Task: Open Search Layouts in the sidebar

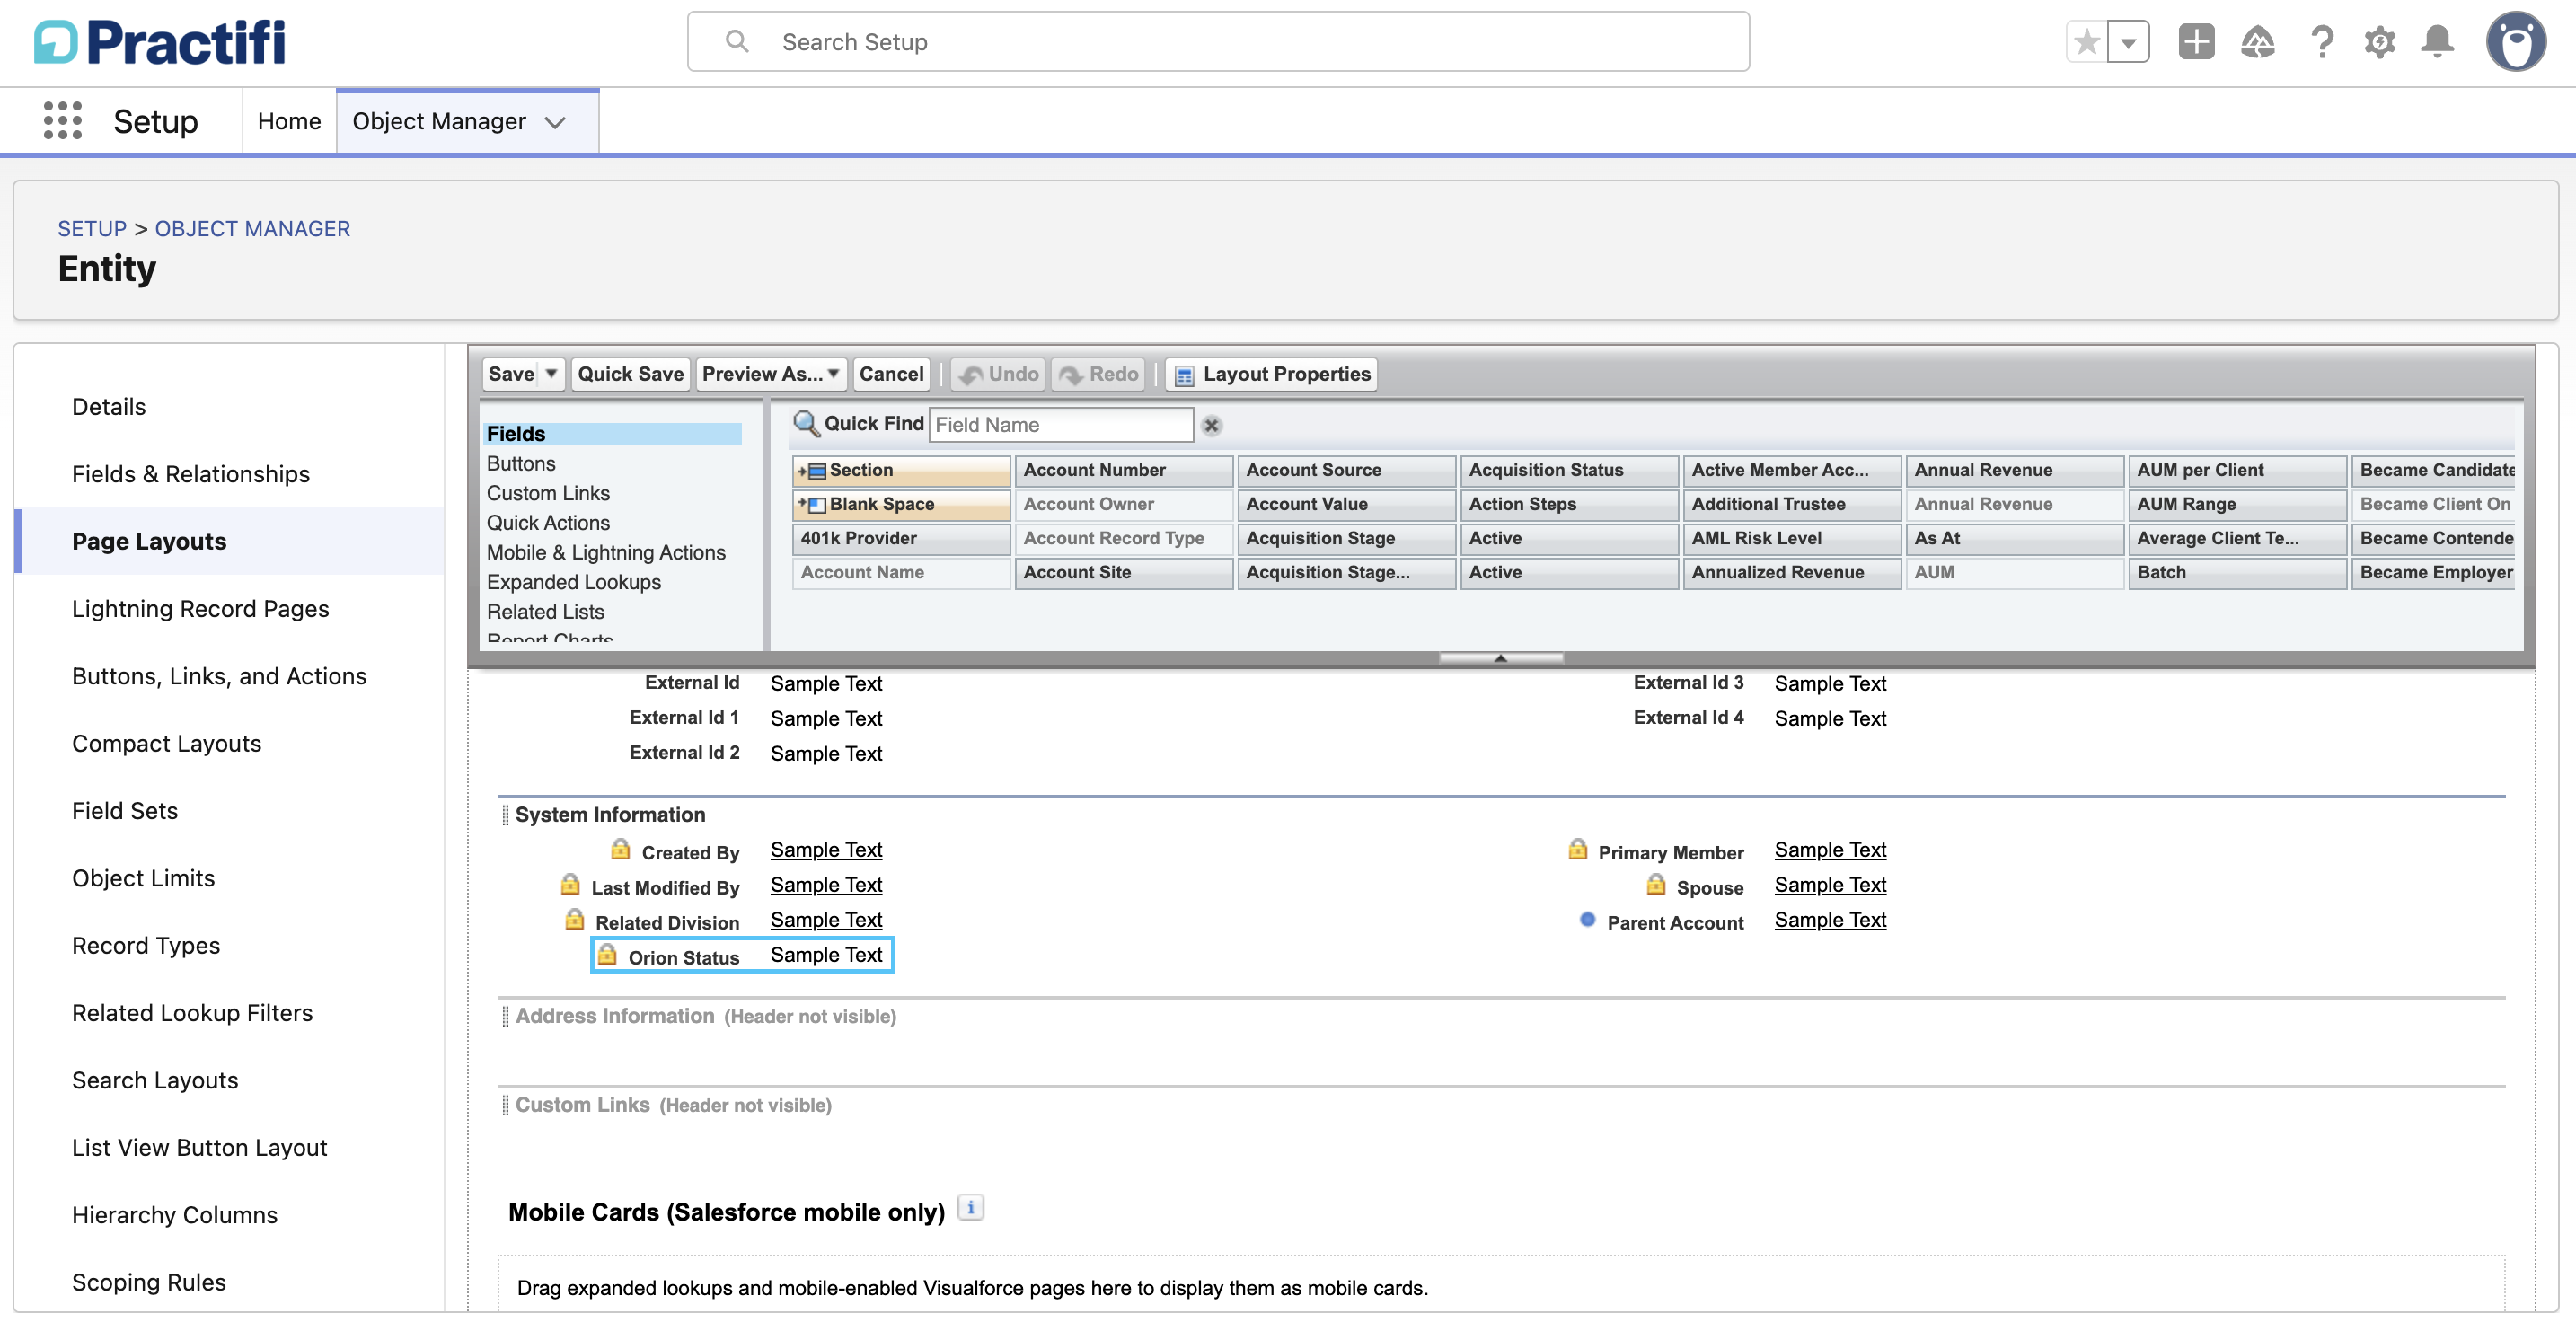Action: 155,1081
